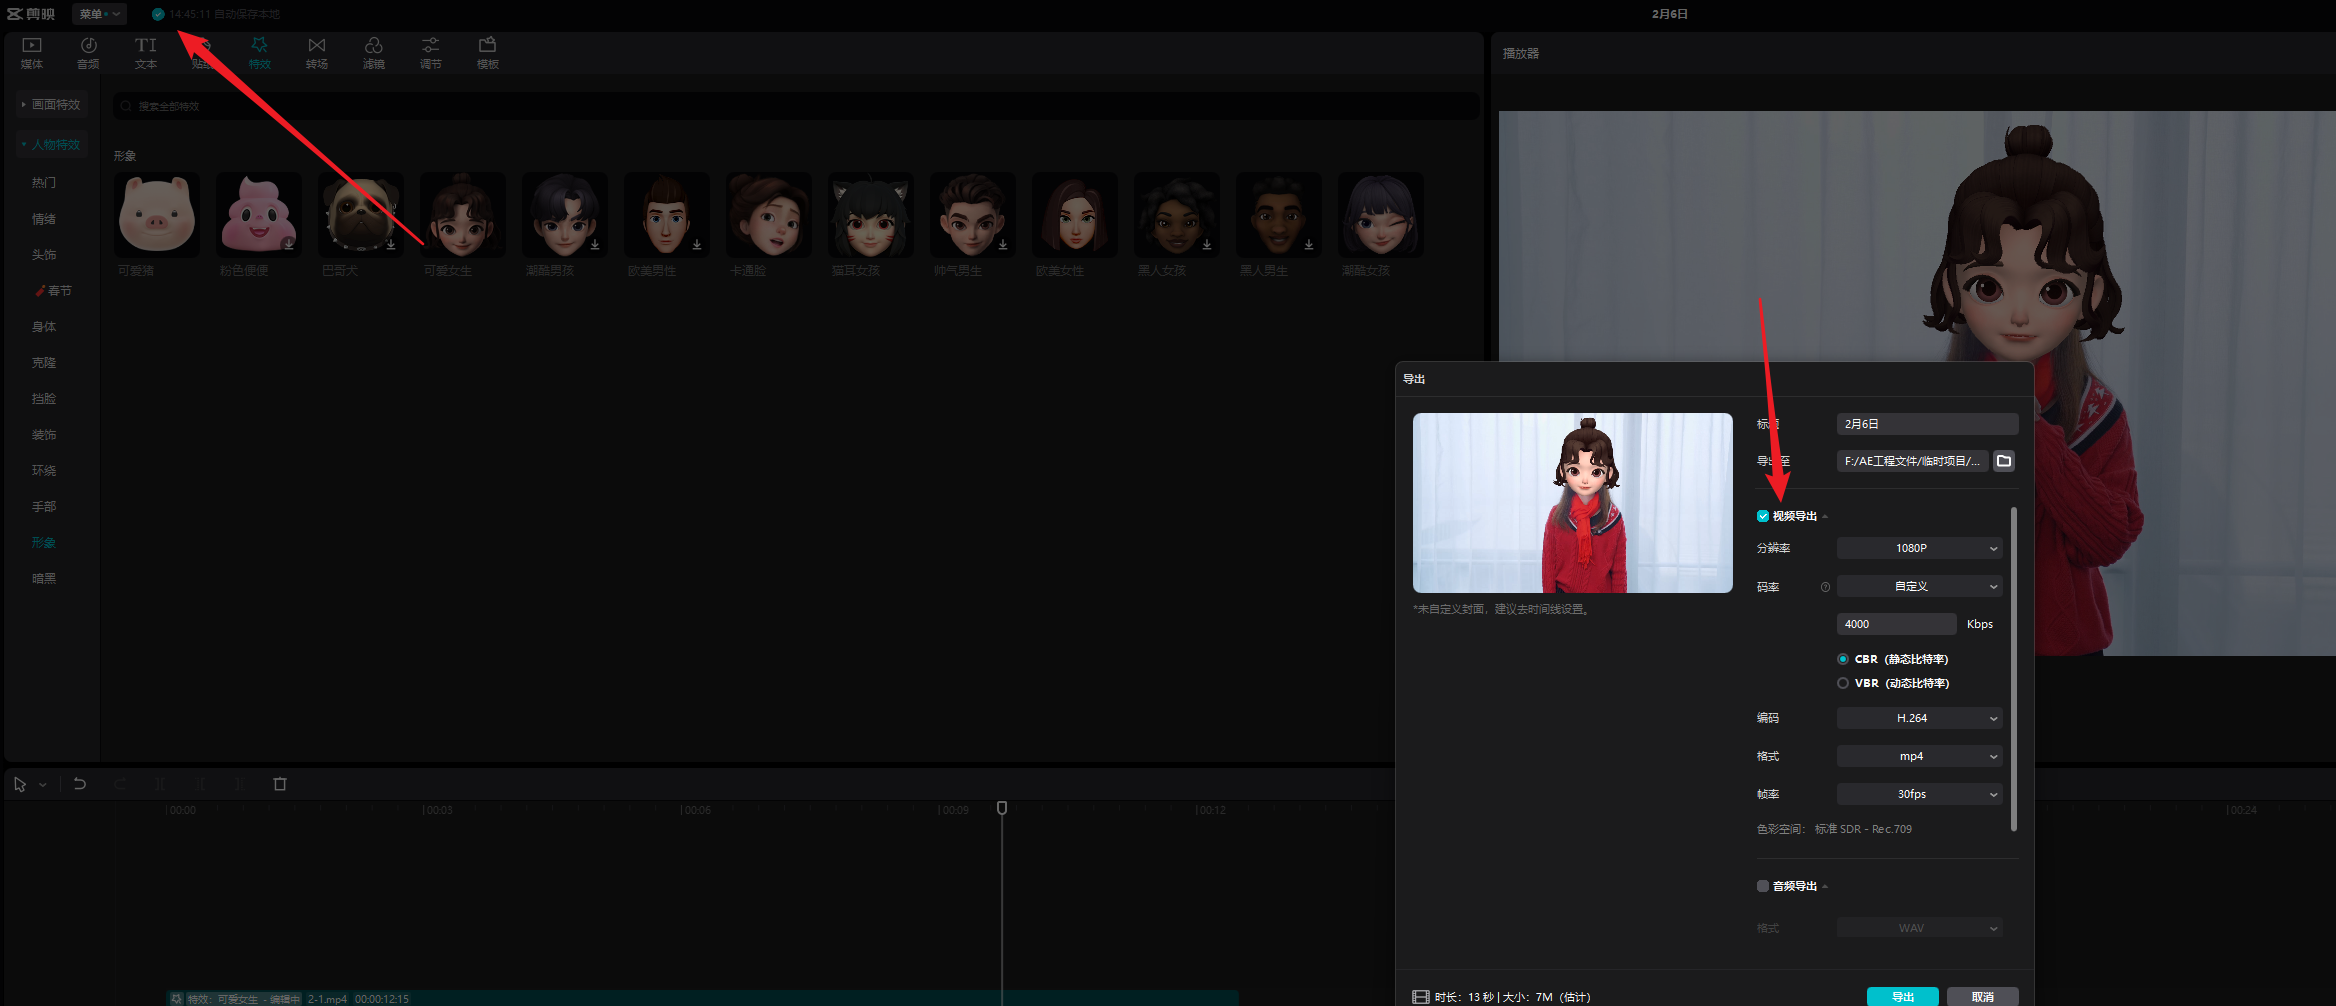The height and width of the screenshot is (1006, 2336).
Task: Open the 转场 (Transitions) icon
Action: [x=317, y=52]
